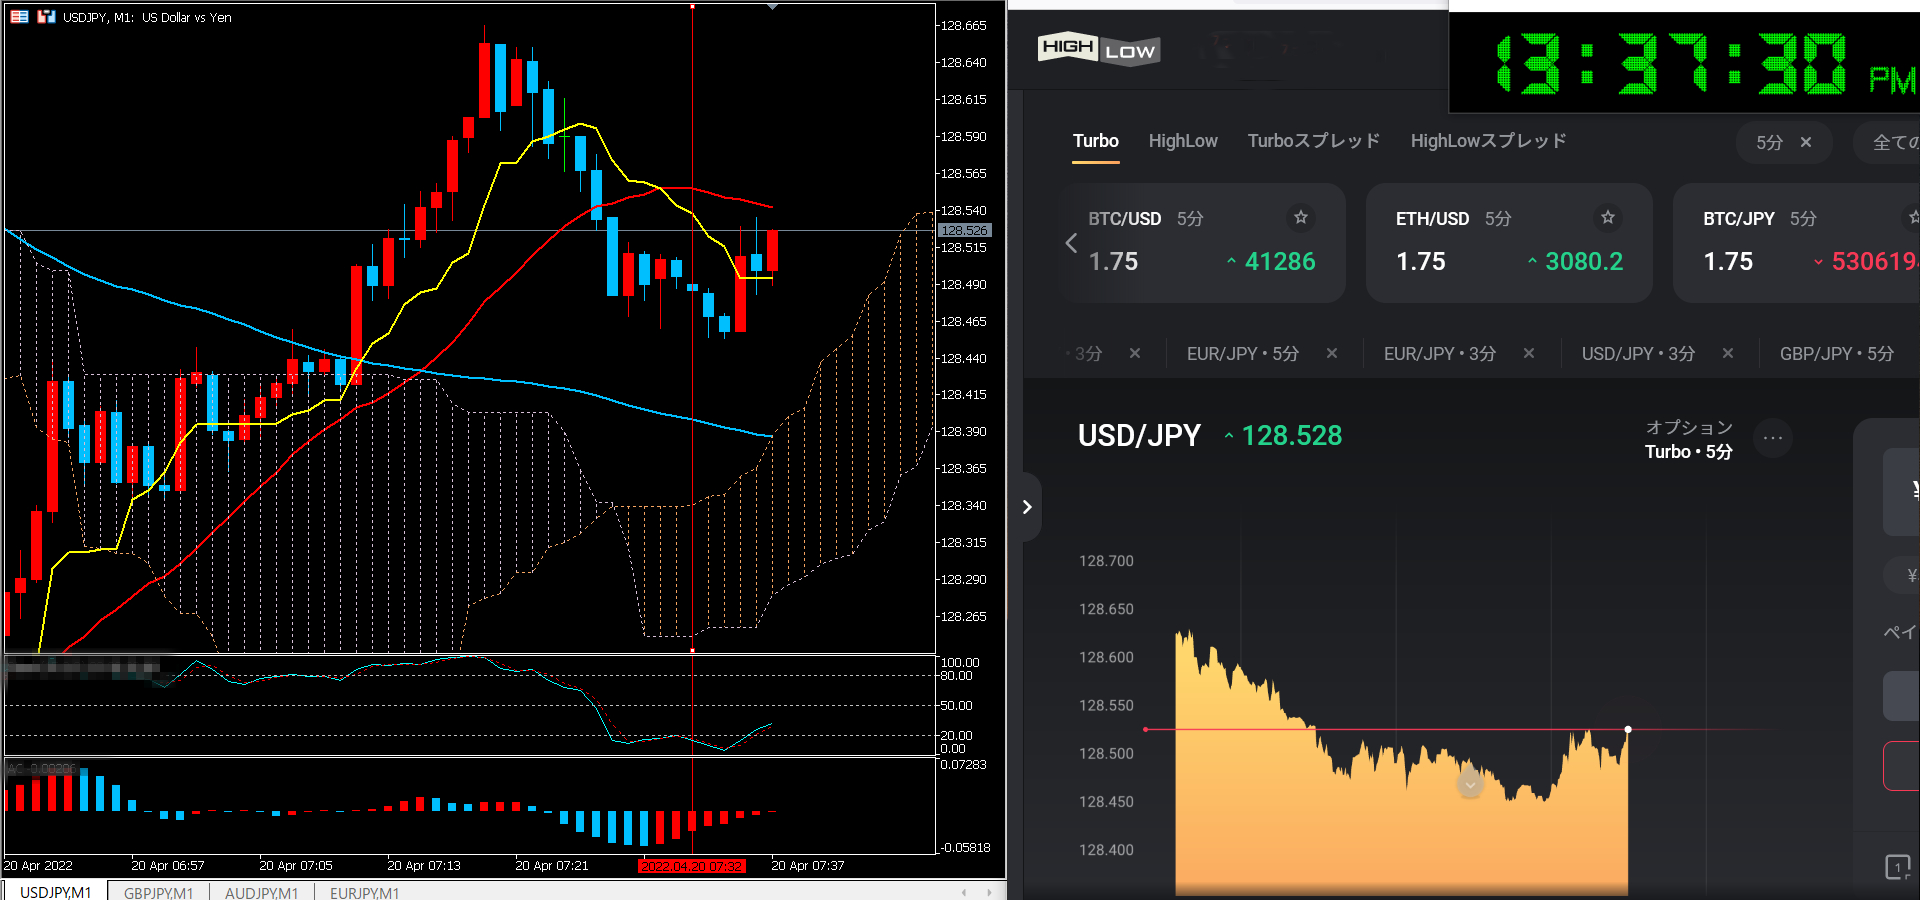Favorite the BTC/USD asset with star
Screen dimensions: 1920x900
tap(1300, 217)
